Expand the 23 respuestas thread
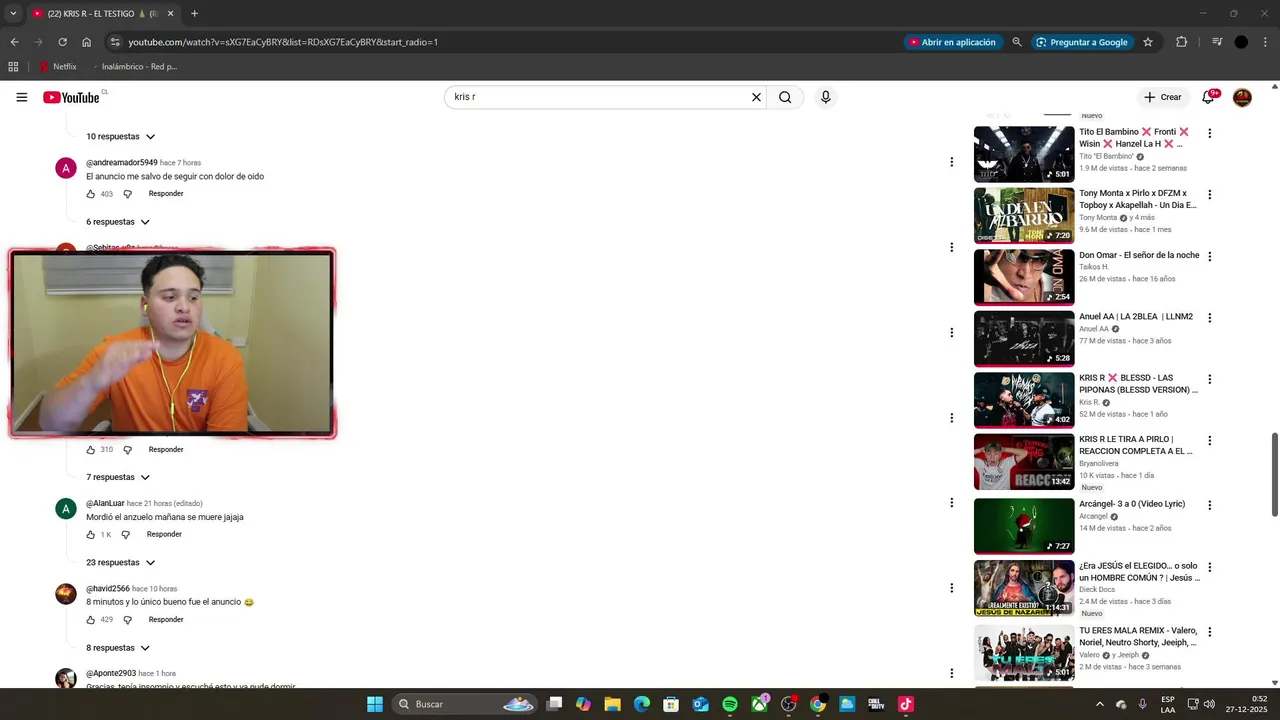This screenshot has width=1280, height=720. point(120,562)
